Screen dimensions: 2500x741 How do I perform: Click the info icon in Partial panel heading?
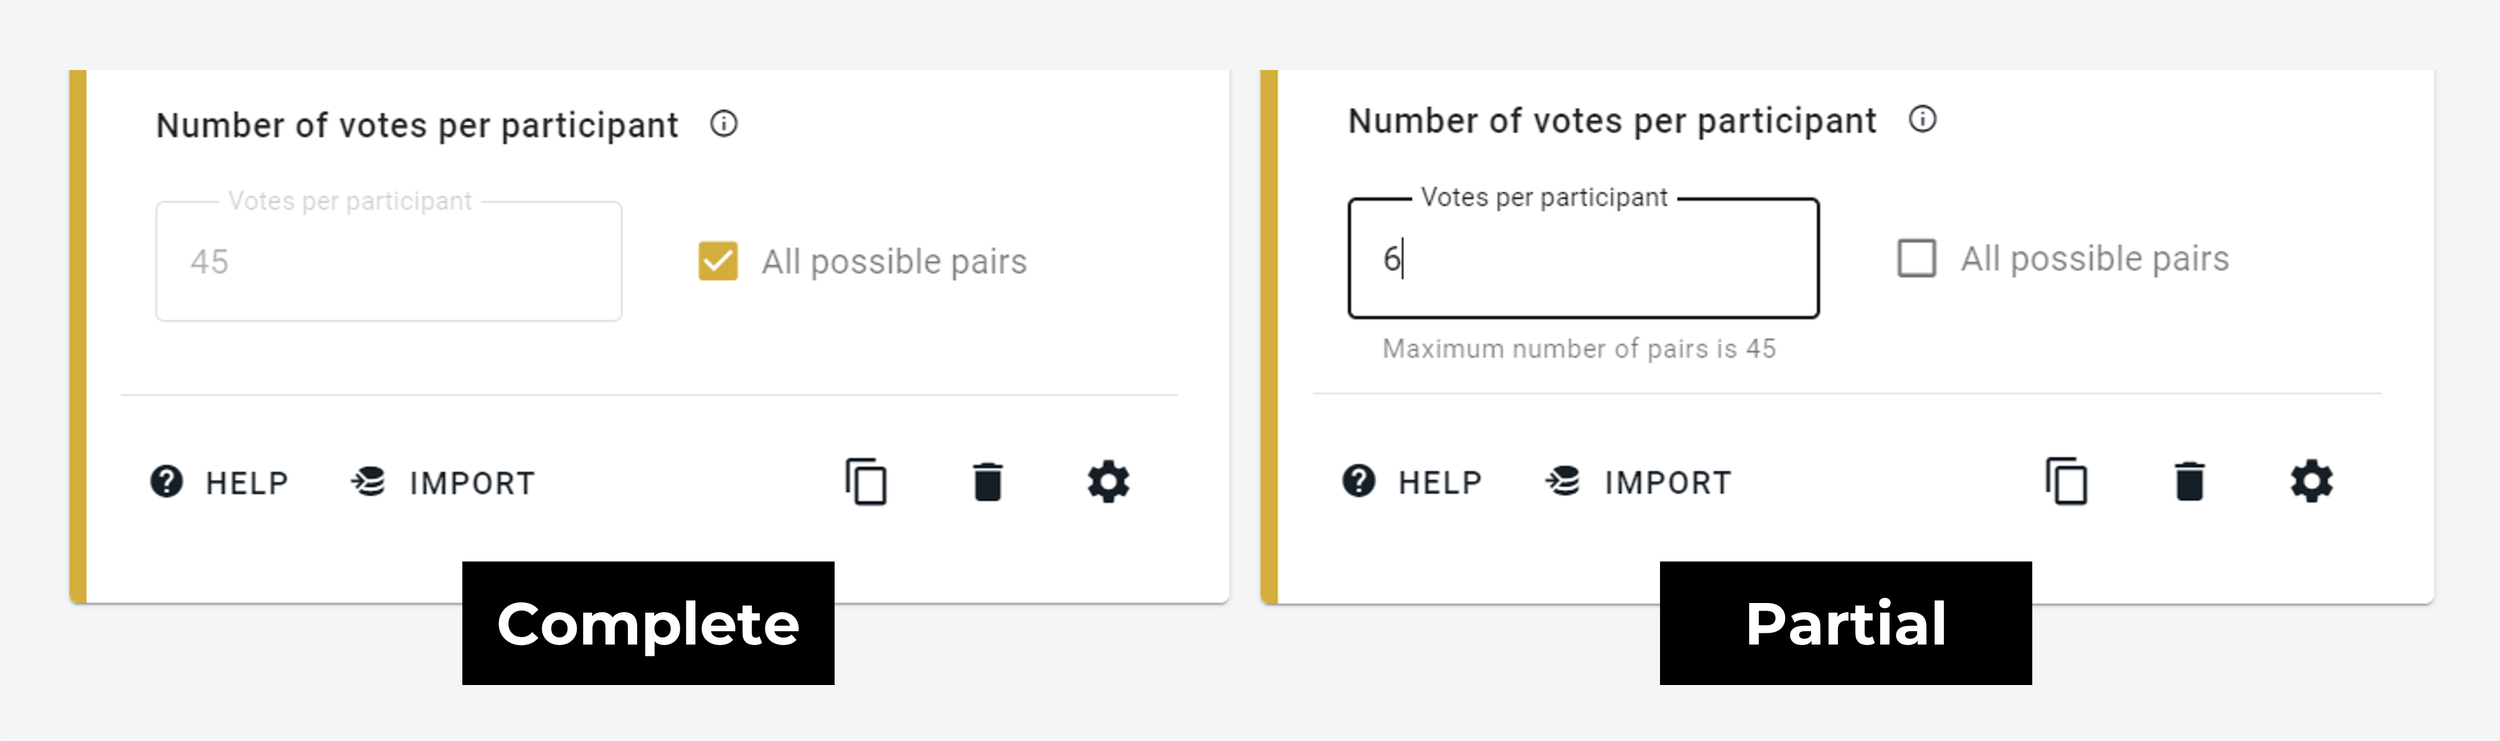click(1922, 119)
